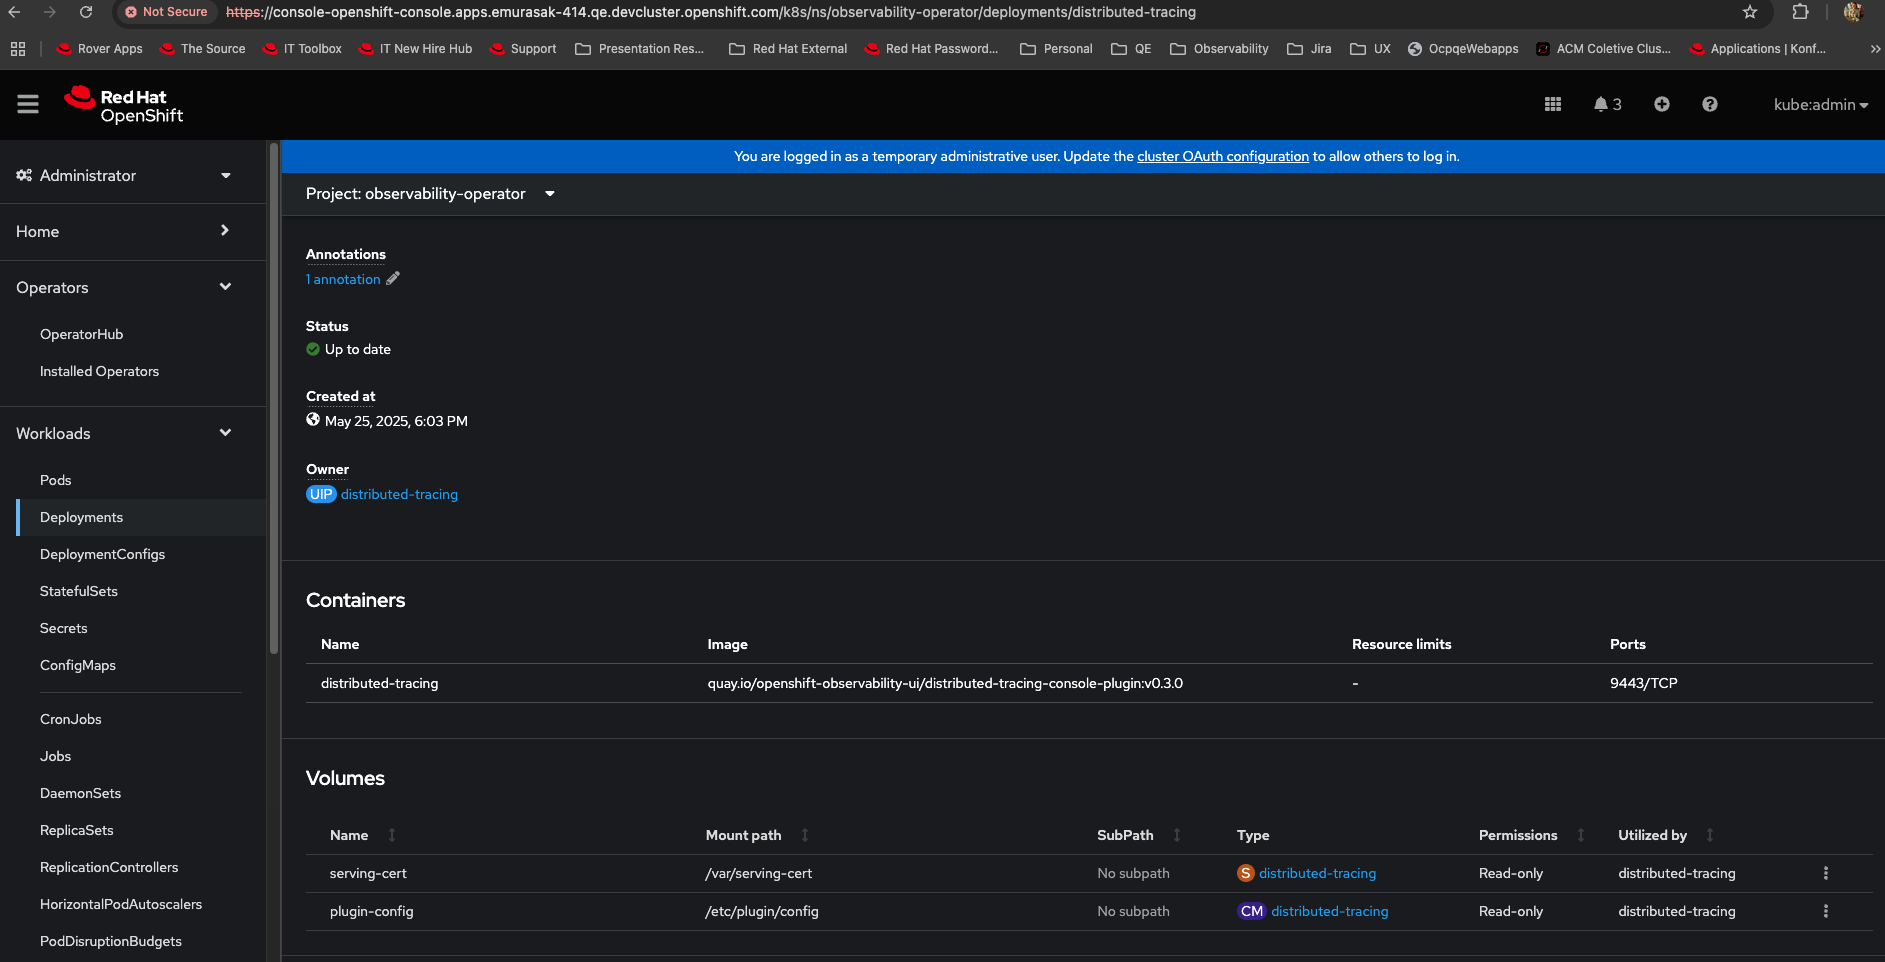Open the notifications bell
The width and height of the screenshot is (1885, 962).
point(1607,104)
